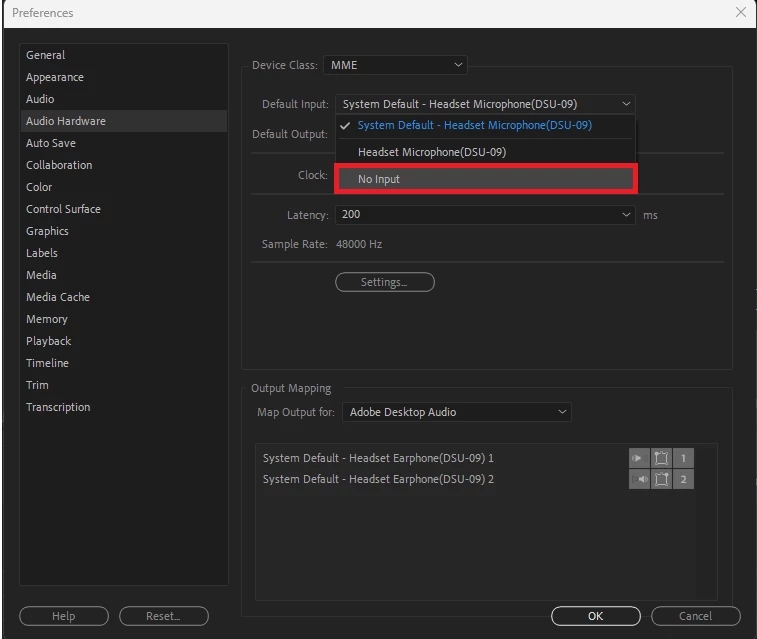Go to Collaboration preferences
This screenshot has width=757, height=639.
click(x=124, y=165)
